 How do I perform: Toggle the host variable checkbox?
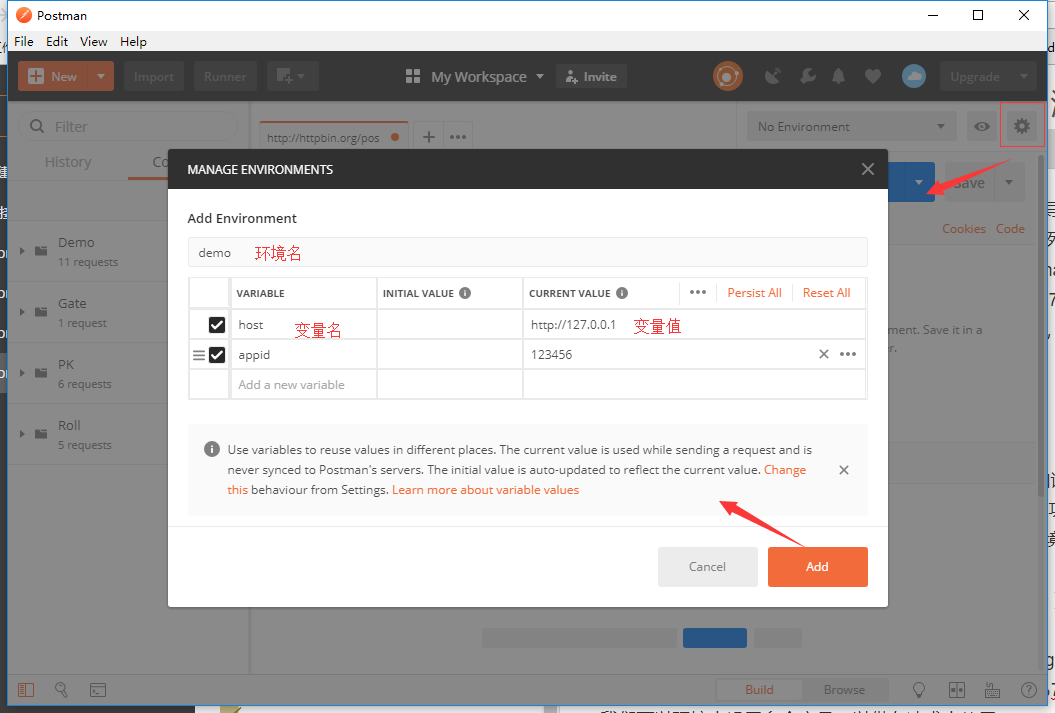(x=217, y=325)
